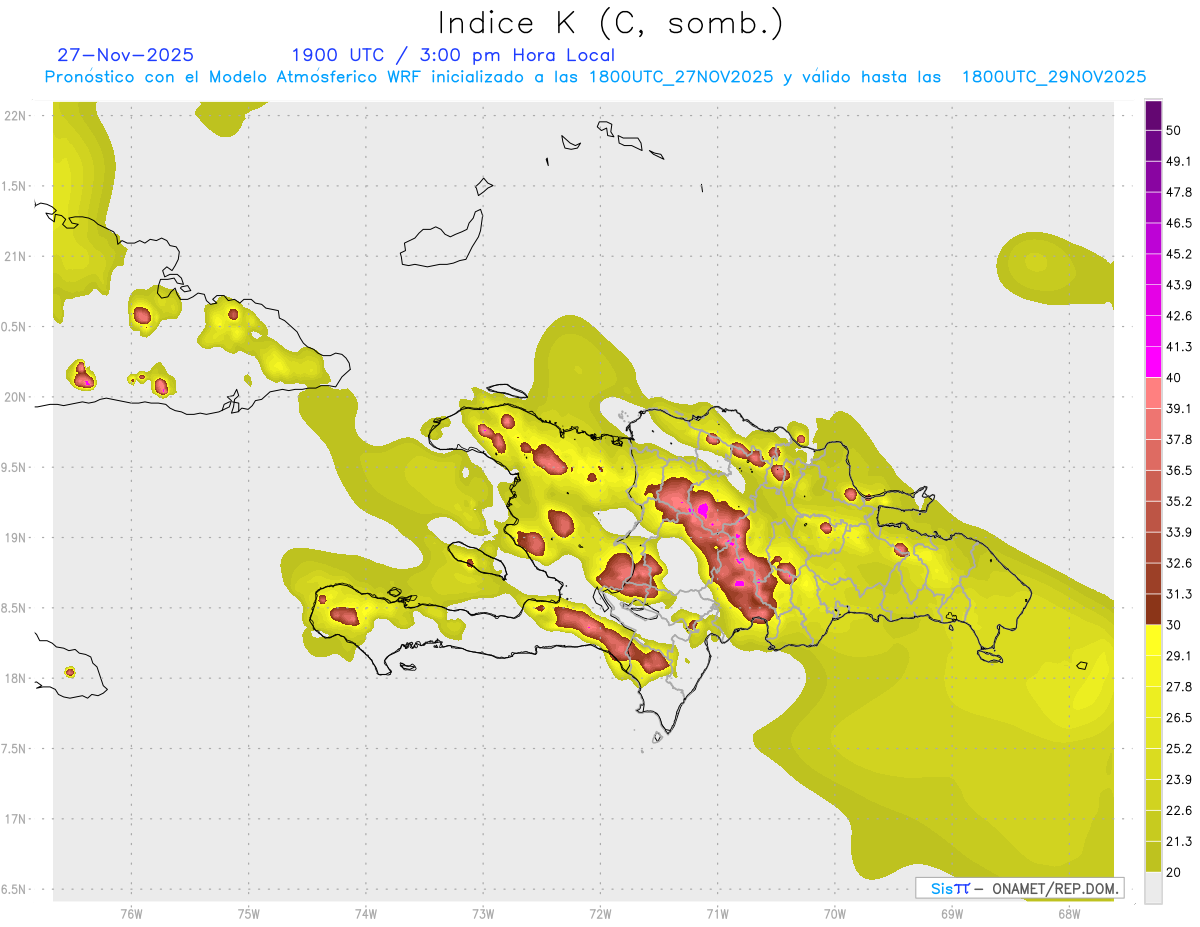Click the magenta swatch between 40 and 41.3
This screenshot has height=927, width=1200.
(x=1154, y=362)
